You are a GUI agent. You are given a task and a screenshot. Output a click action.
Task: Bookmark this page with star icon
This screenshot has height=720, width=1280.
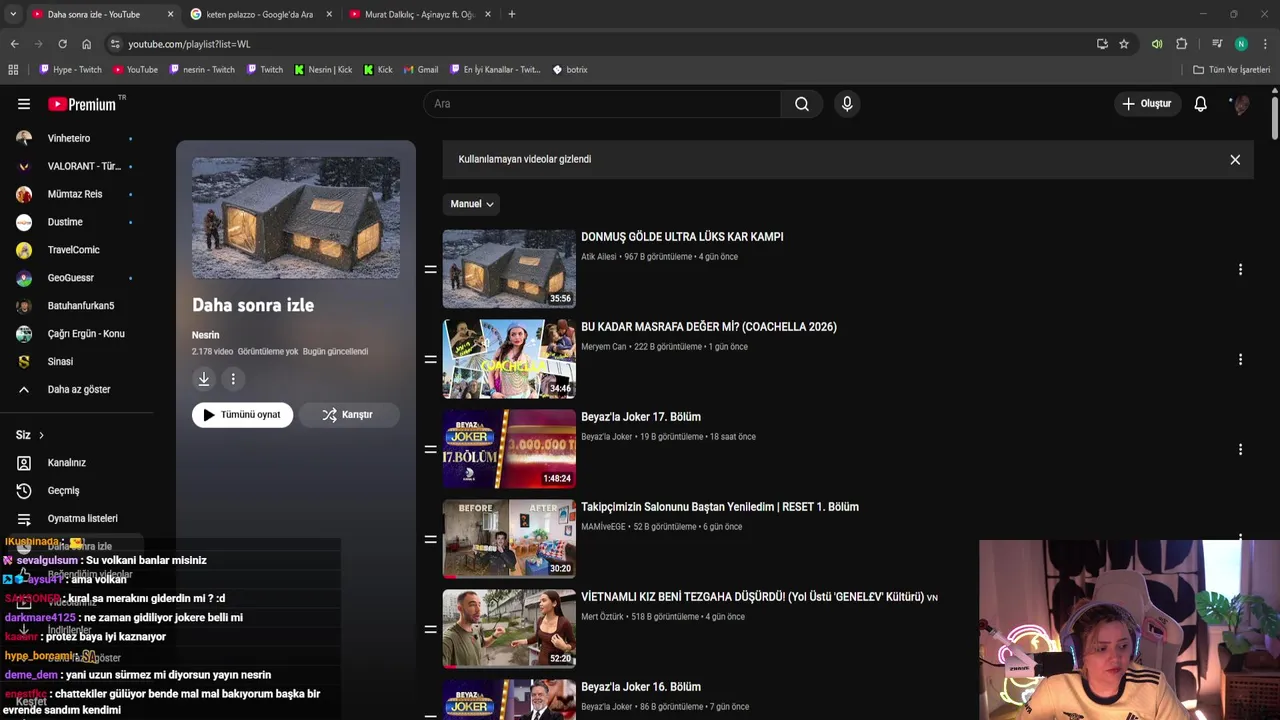1124,44
